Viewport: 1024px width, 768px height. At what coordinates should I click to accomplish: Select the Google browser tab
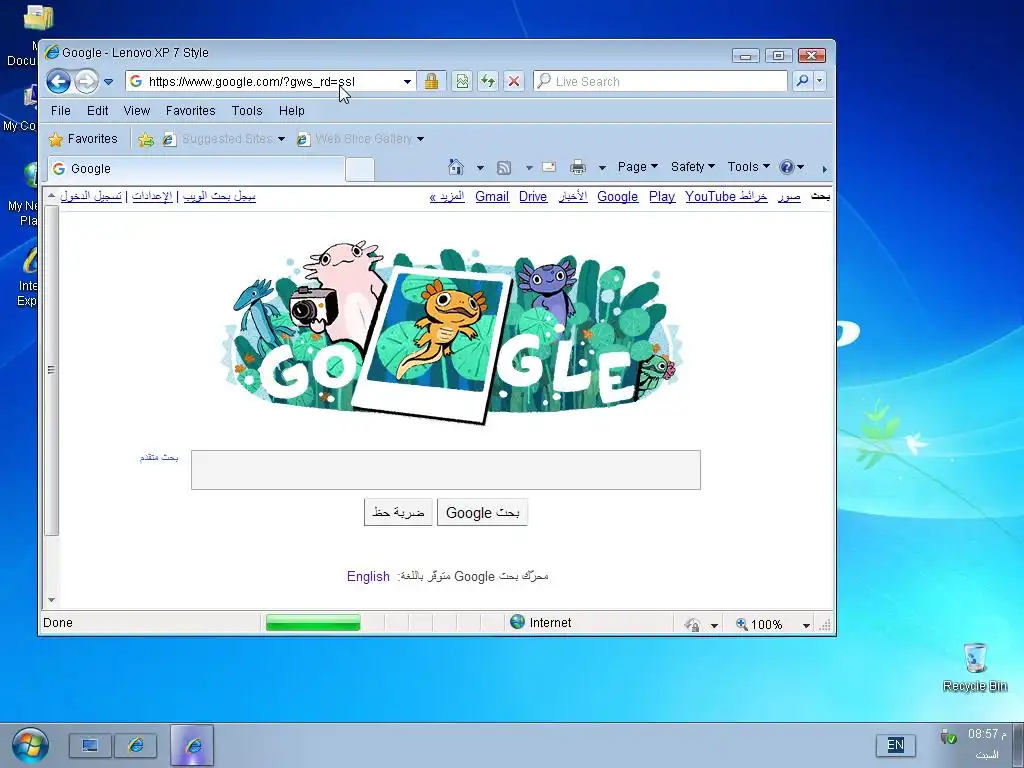click(x=196, y=169)
